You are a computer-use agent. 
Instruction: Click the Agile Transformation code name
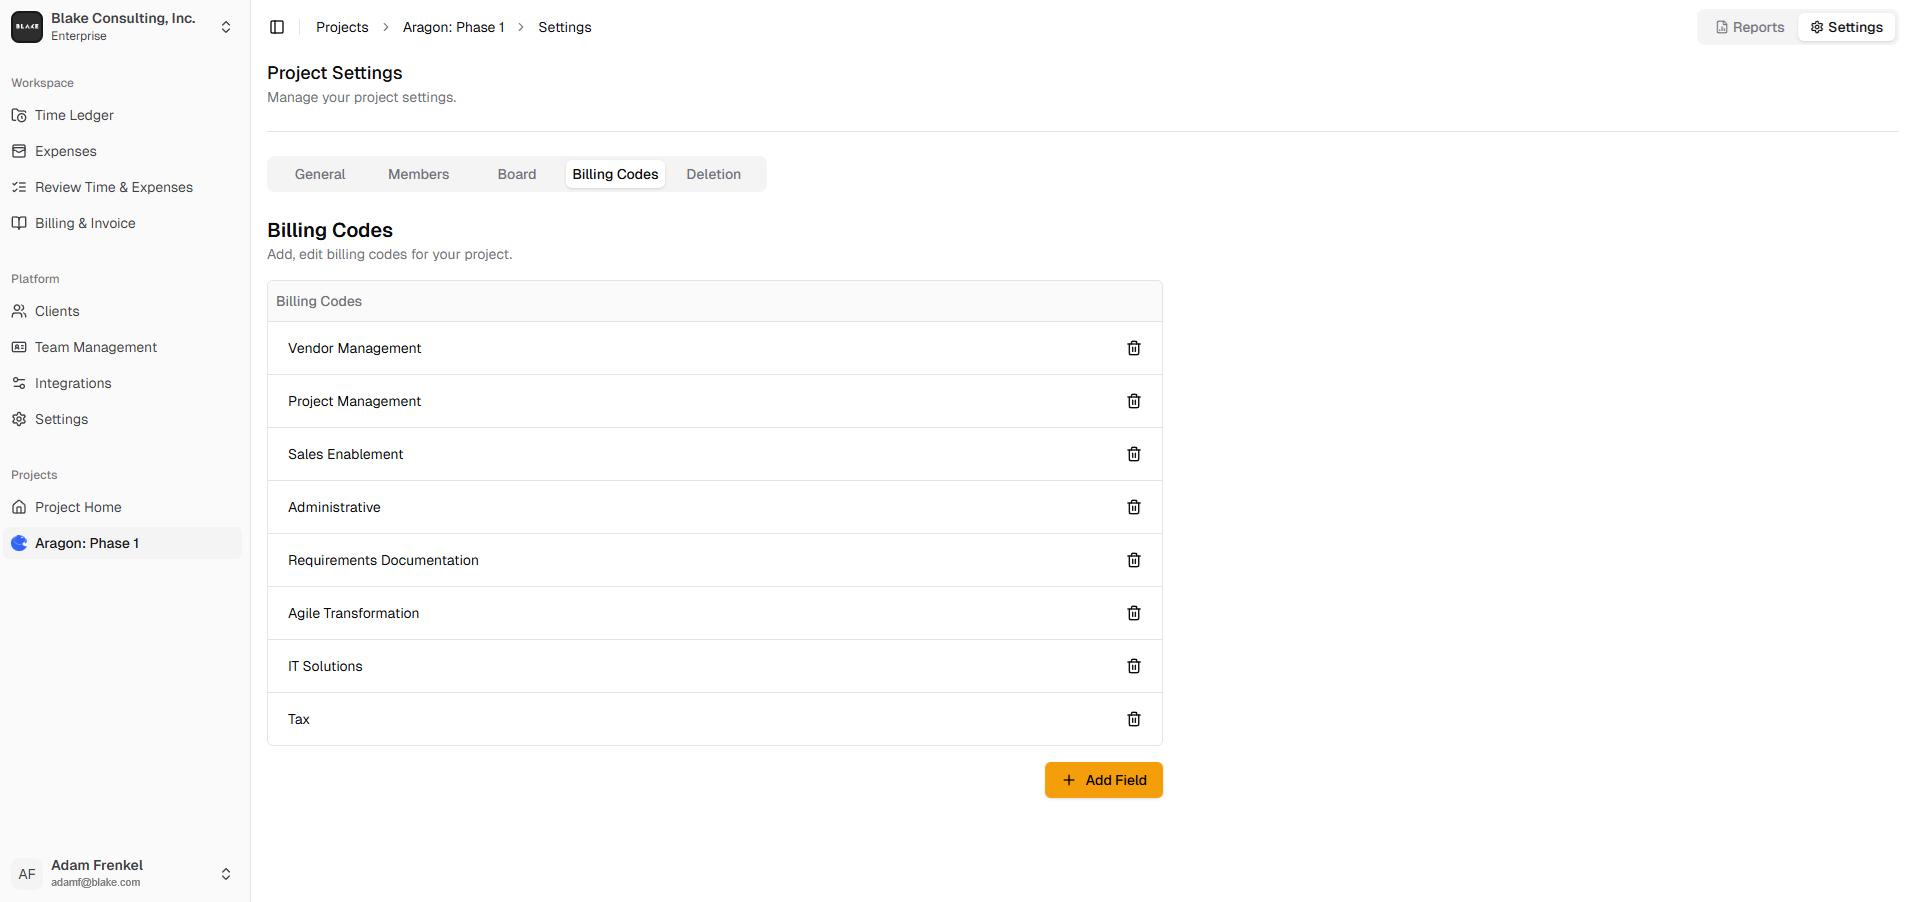[354, 613]
